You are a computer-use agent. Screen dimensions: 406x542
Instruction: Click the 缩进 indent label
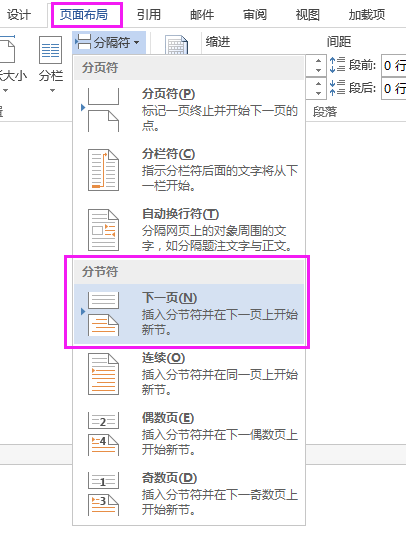click(x=218, y=42)
